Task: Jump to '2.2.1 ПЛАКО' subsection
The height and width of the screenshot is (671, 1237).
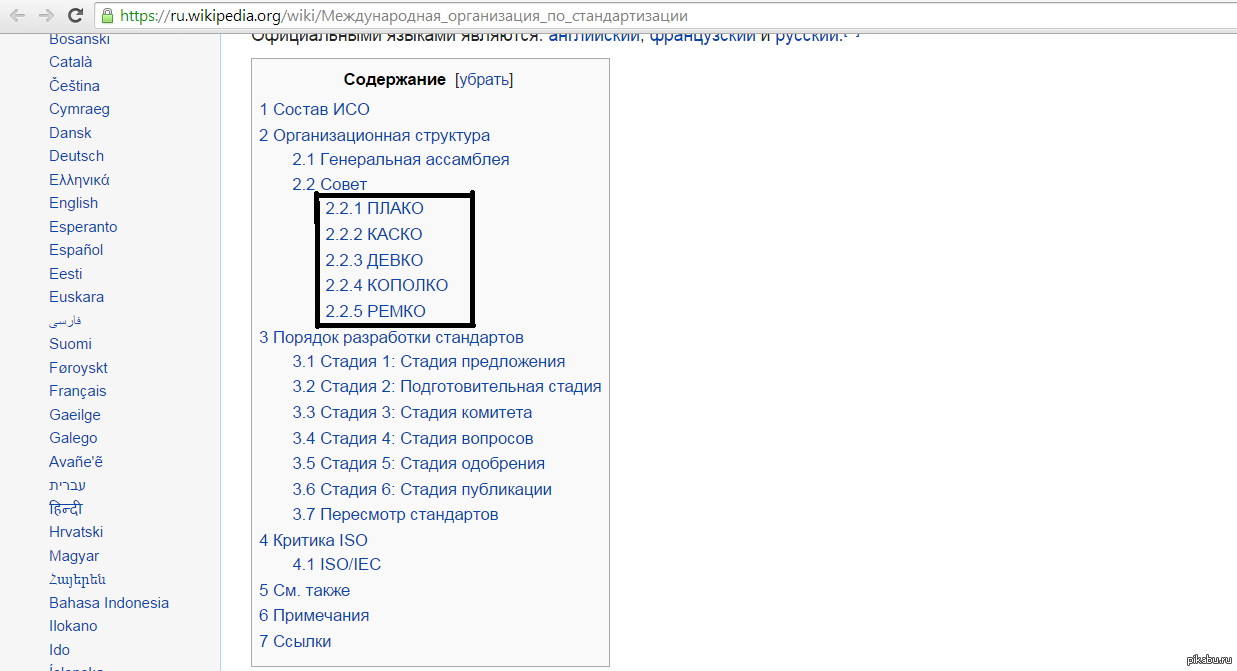Action: tap(374, 208)
